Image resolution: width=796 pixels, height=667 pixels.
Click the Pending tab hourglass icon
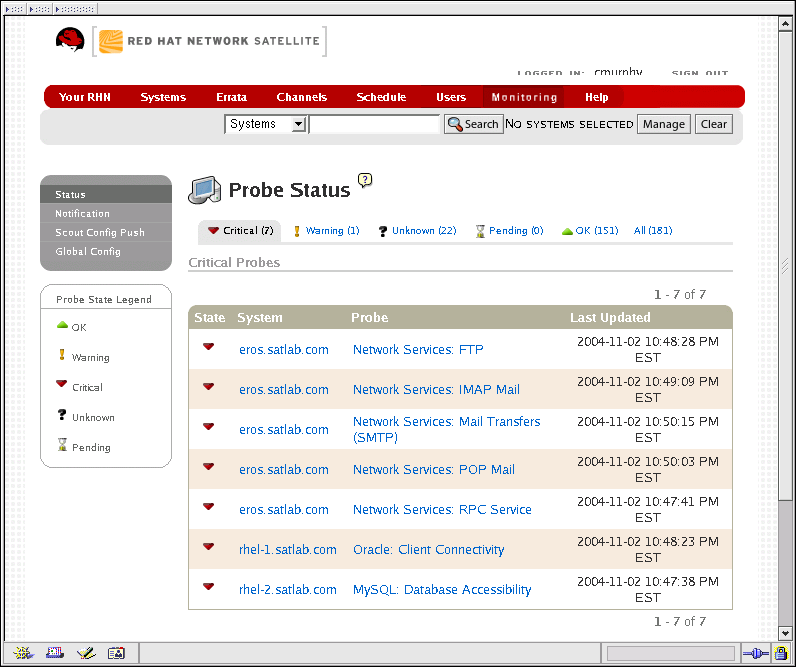pyautogui.click(x=480, y=231)
